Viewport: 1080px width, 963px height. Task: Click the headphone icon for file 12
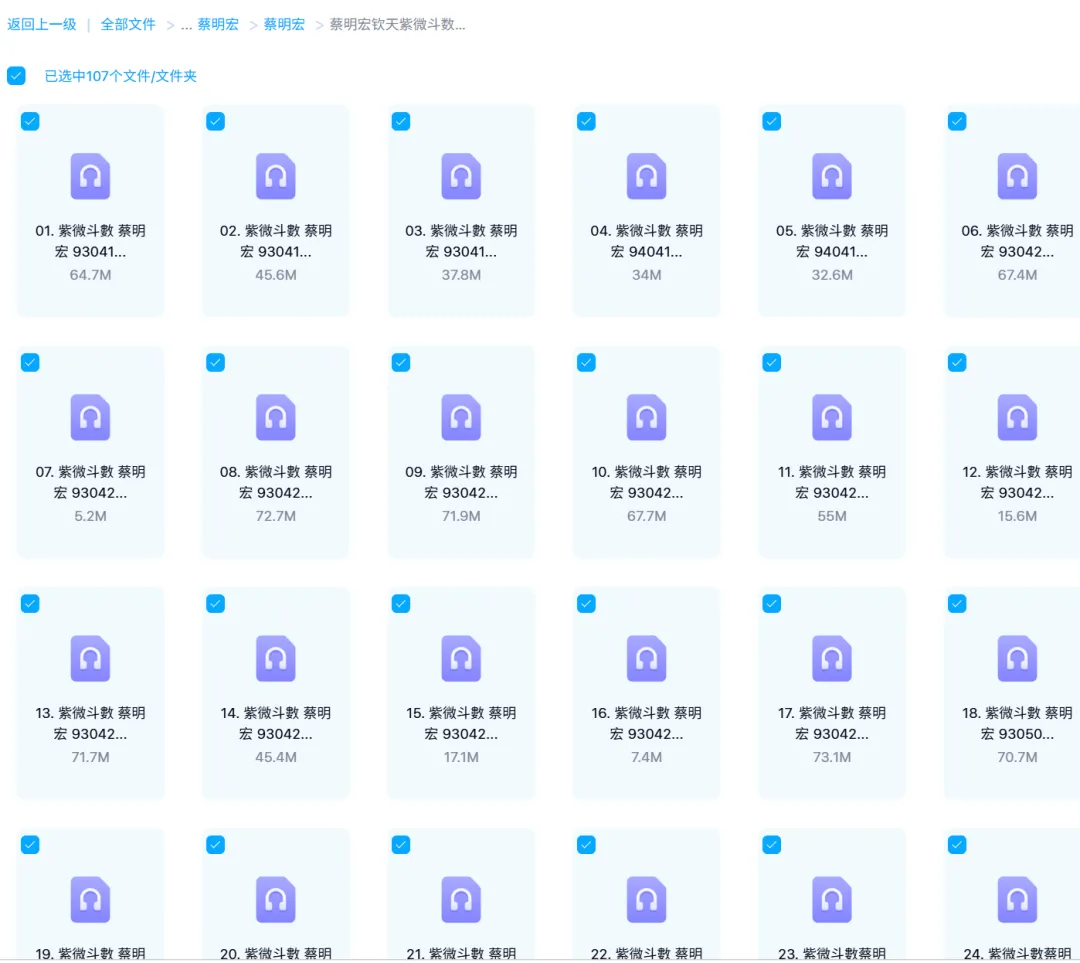[1017, 417]
